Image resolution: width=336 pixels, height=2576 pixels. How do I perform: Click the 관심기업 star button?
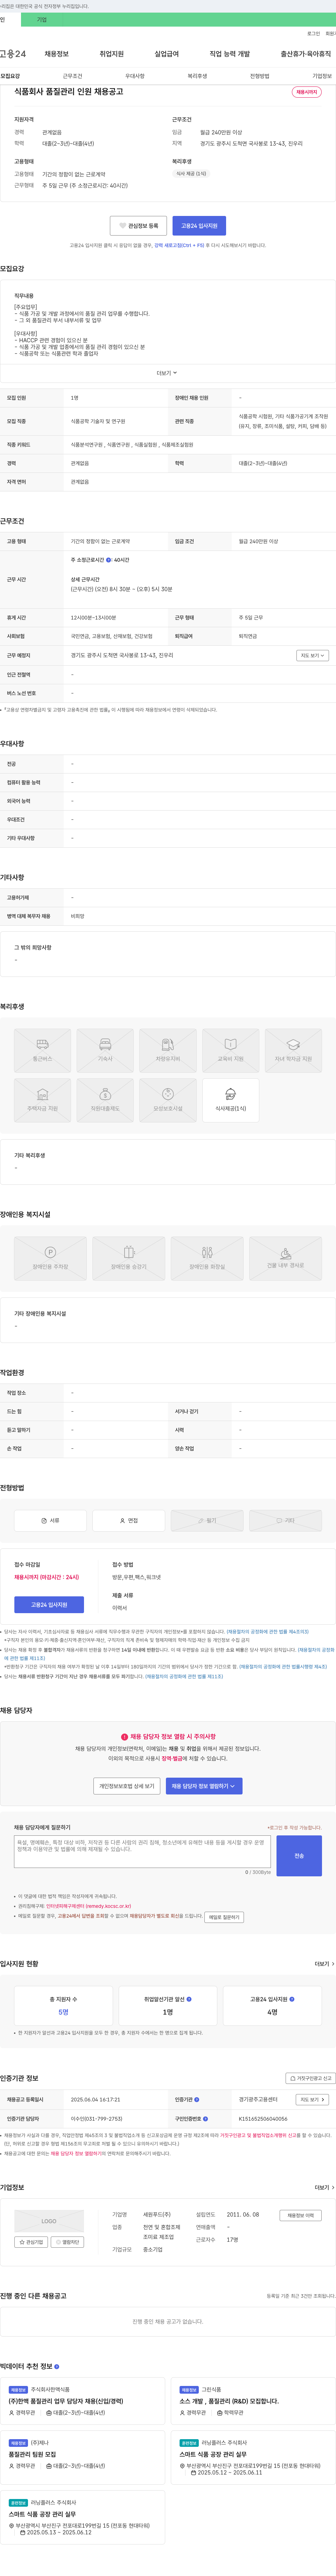tap(32, 2242)
